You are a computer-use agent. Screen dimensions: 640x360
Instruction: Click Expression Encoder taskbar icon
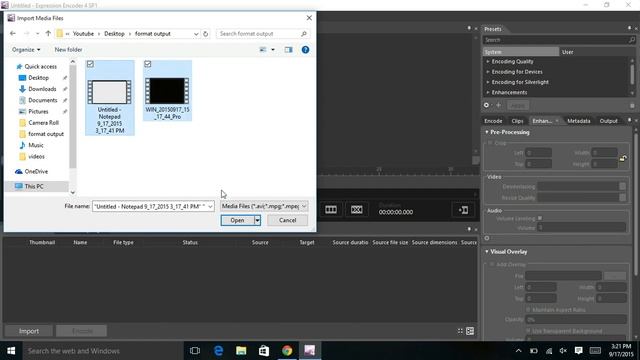pyautogui.click(x=310, y=351)
